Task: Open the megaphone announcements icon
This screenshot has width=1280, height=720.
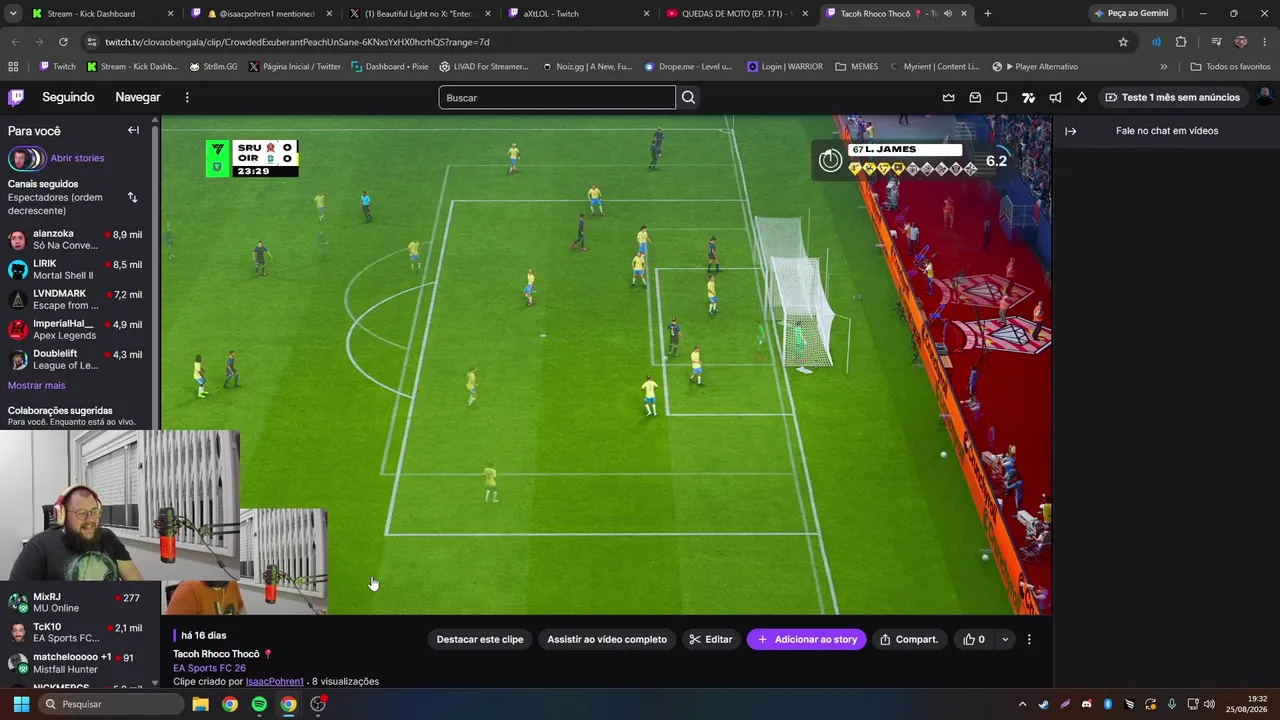Action: point(1055,97)
